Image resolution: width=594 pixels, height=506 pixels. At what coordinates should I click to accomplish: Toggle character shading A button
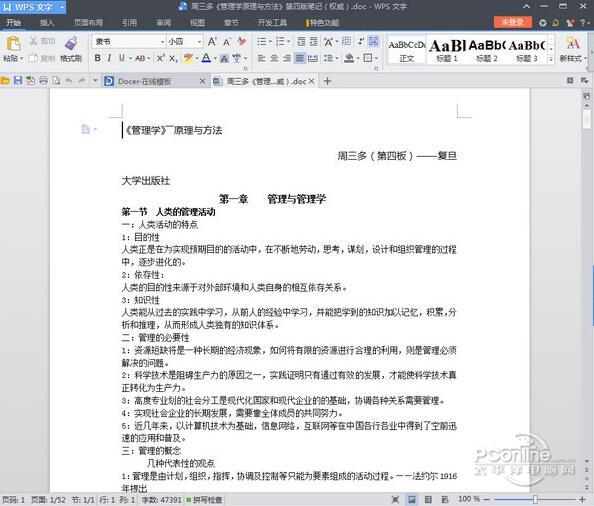coord(224,58)
